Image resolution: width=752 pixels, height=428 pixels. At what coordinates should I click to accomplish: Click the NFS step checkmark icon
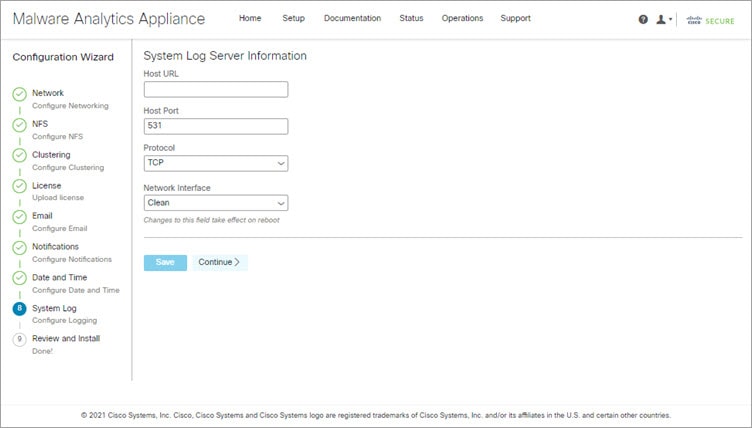click(20, 125)
